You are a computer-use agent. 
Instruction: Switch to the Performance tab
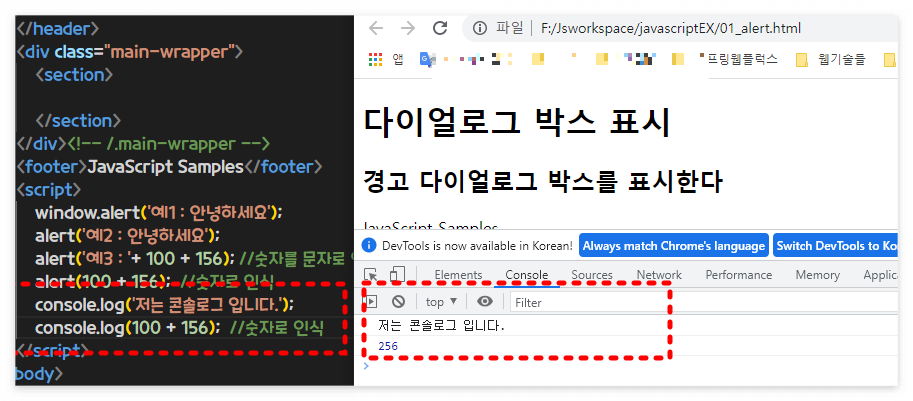click(x=739, y=275)
